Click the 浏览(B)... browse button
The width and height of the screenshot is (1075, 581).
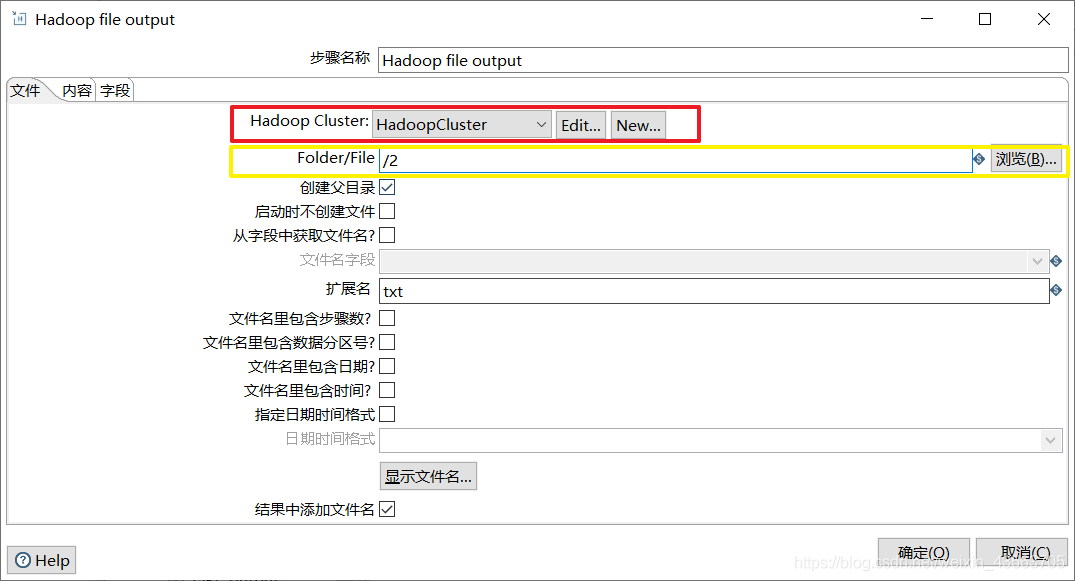tap(1026, 159)
